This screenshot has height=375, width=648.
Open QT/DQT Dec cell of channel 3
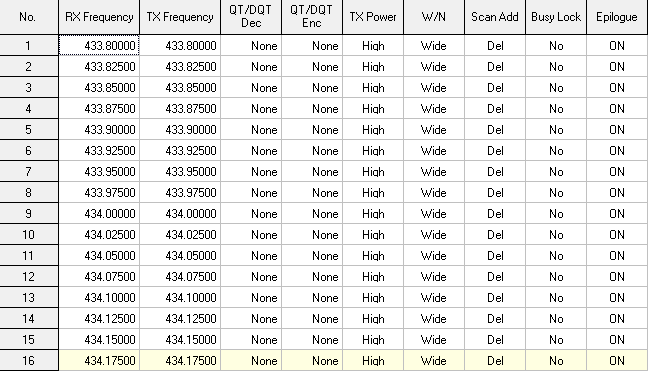[x=251, y=88]
